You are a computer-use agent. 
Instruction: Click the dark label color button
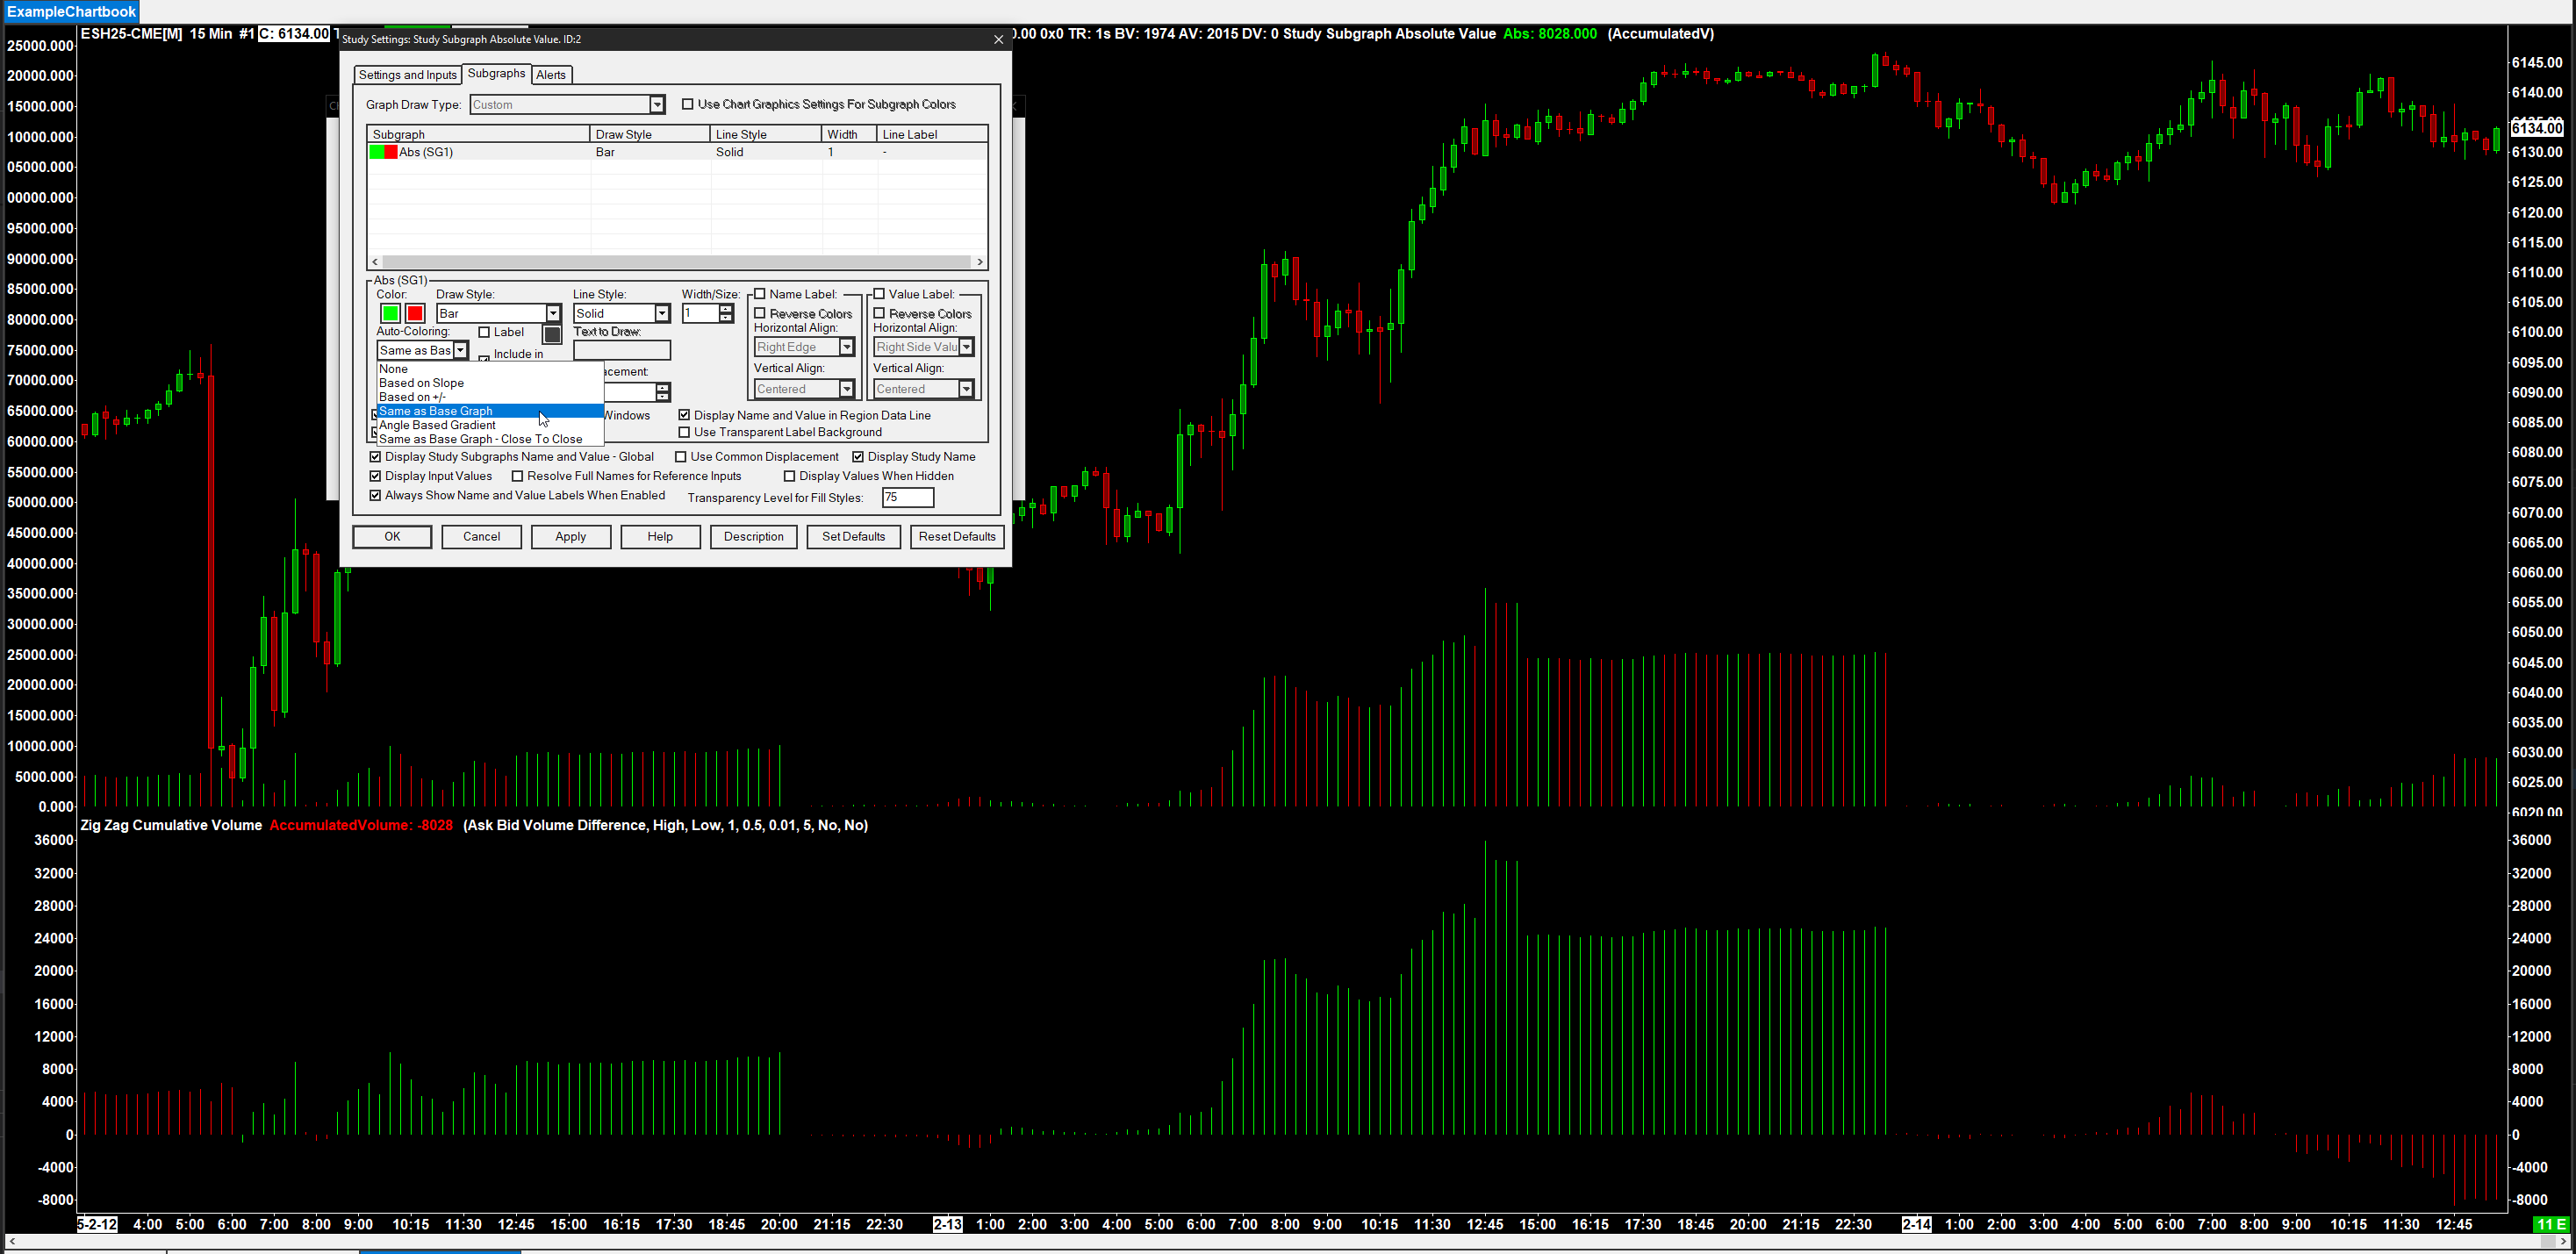[551, 334]
